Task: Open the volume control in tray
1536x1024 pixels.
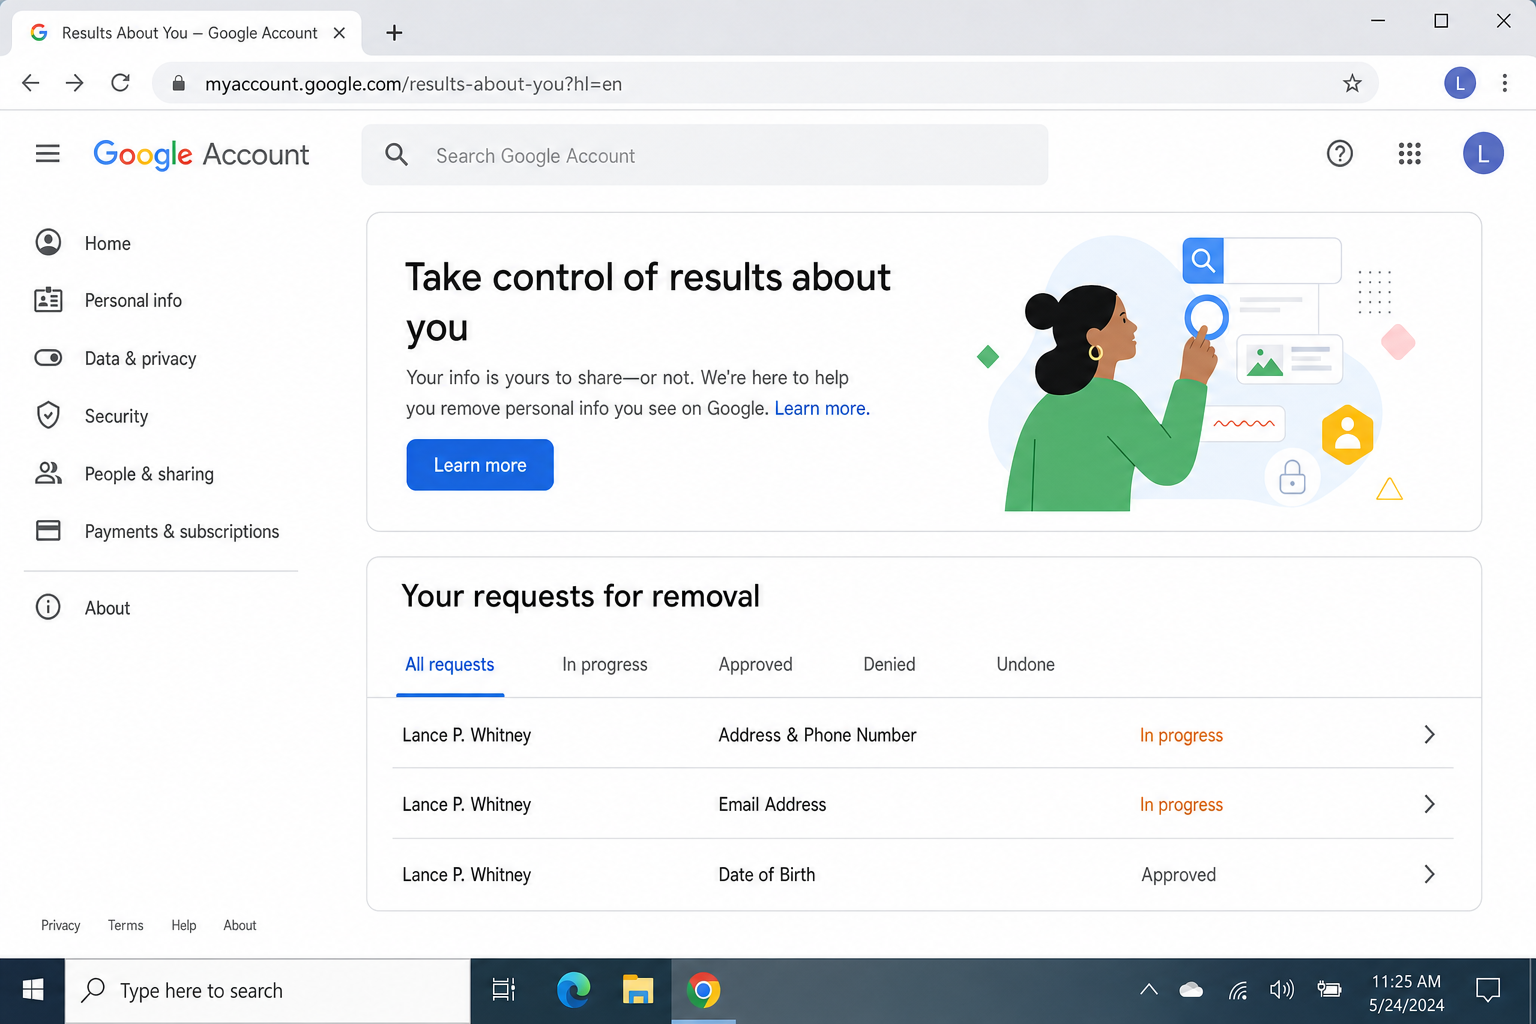Action: click(x=1281, y=990)
